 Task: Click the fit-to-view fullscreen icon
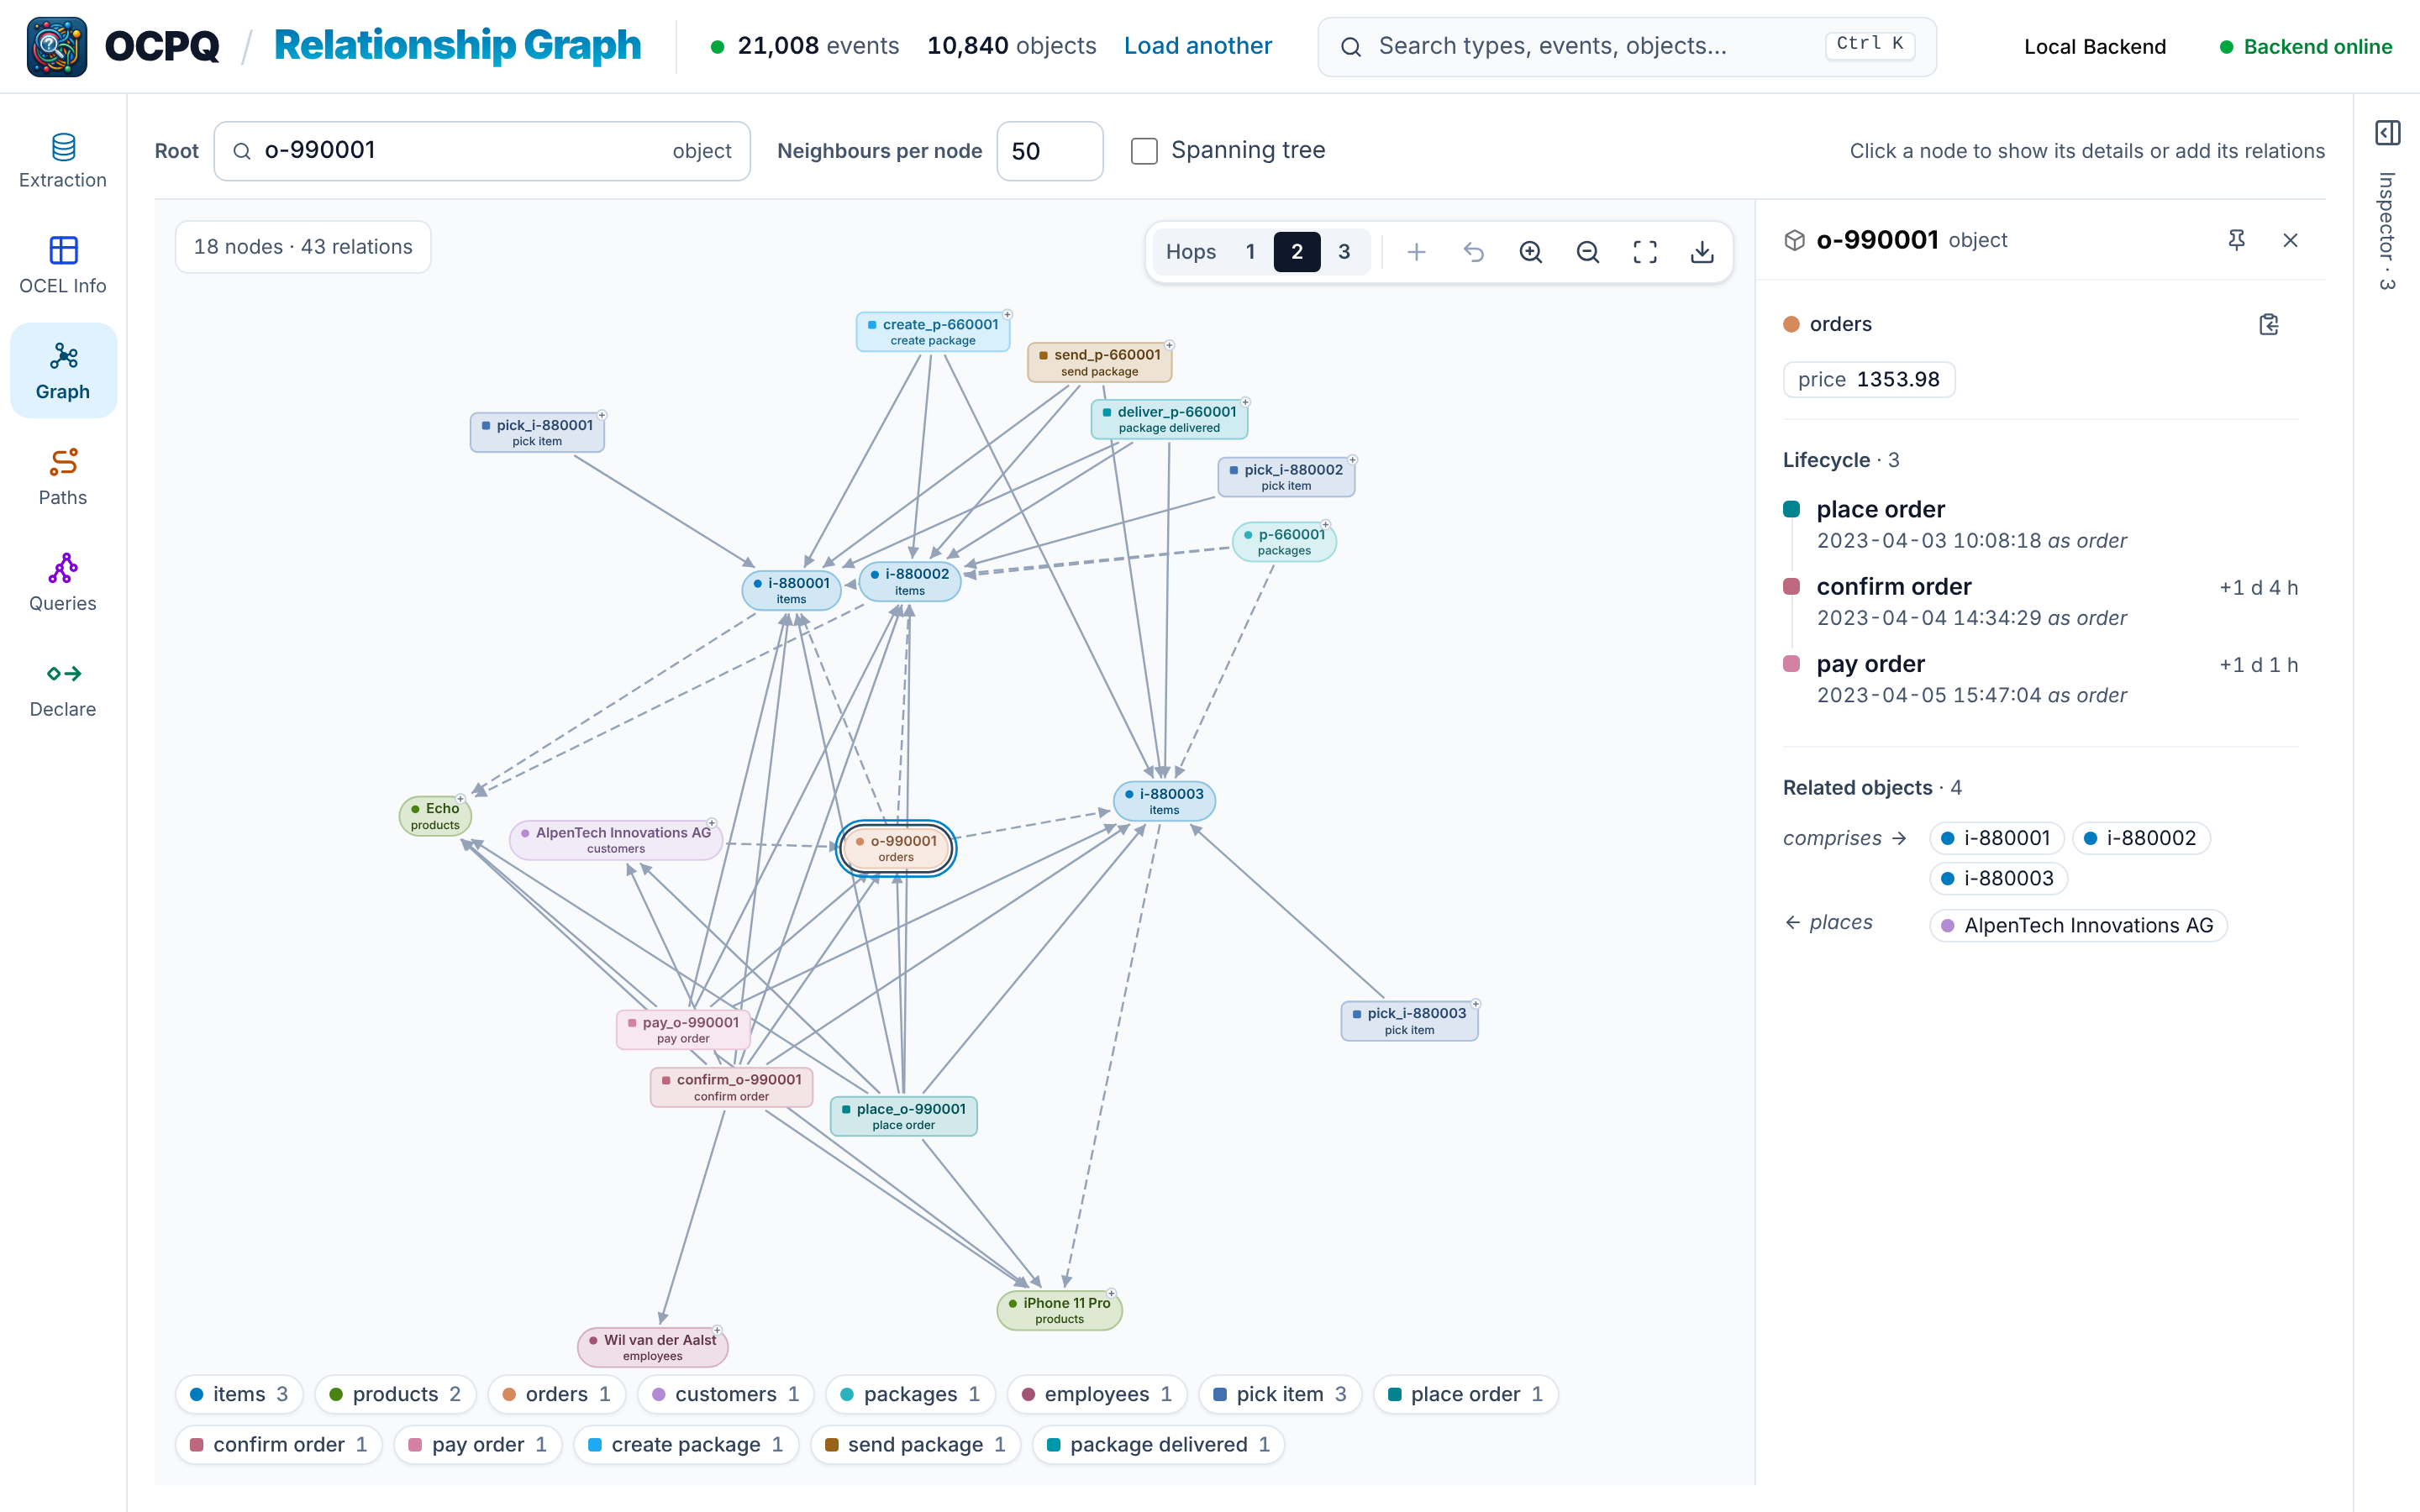click(1644, 252)
